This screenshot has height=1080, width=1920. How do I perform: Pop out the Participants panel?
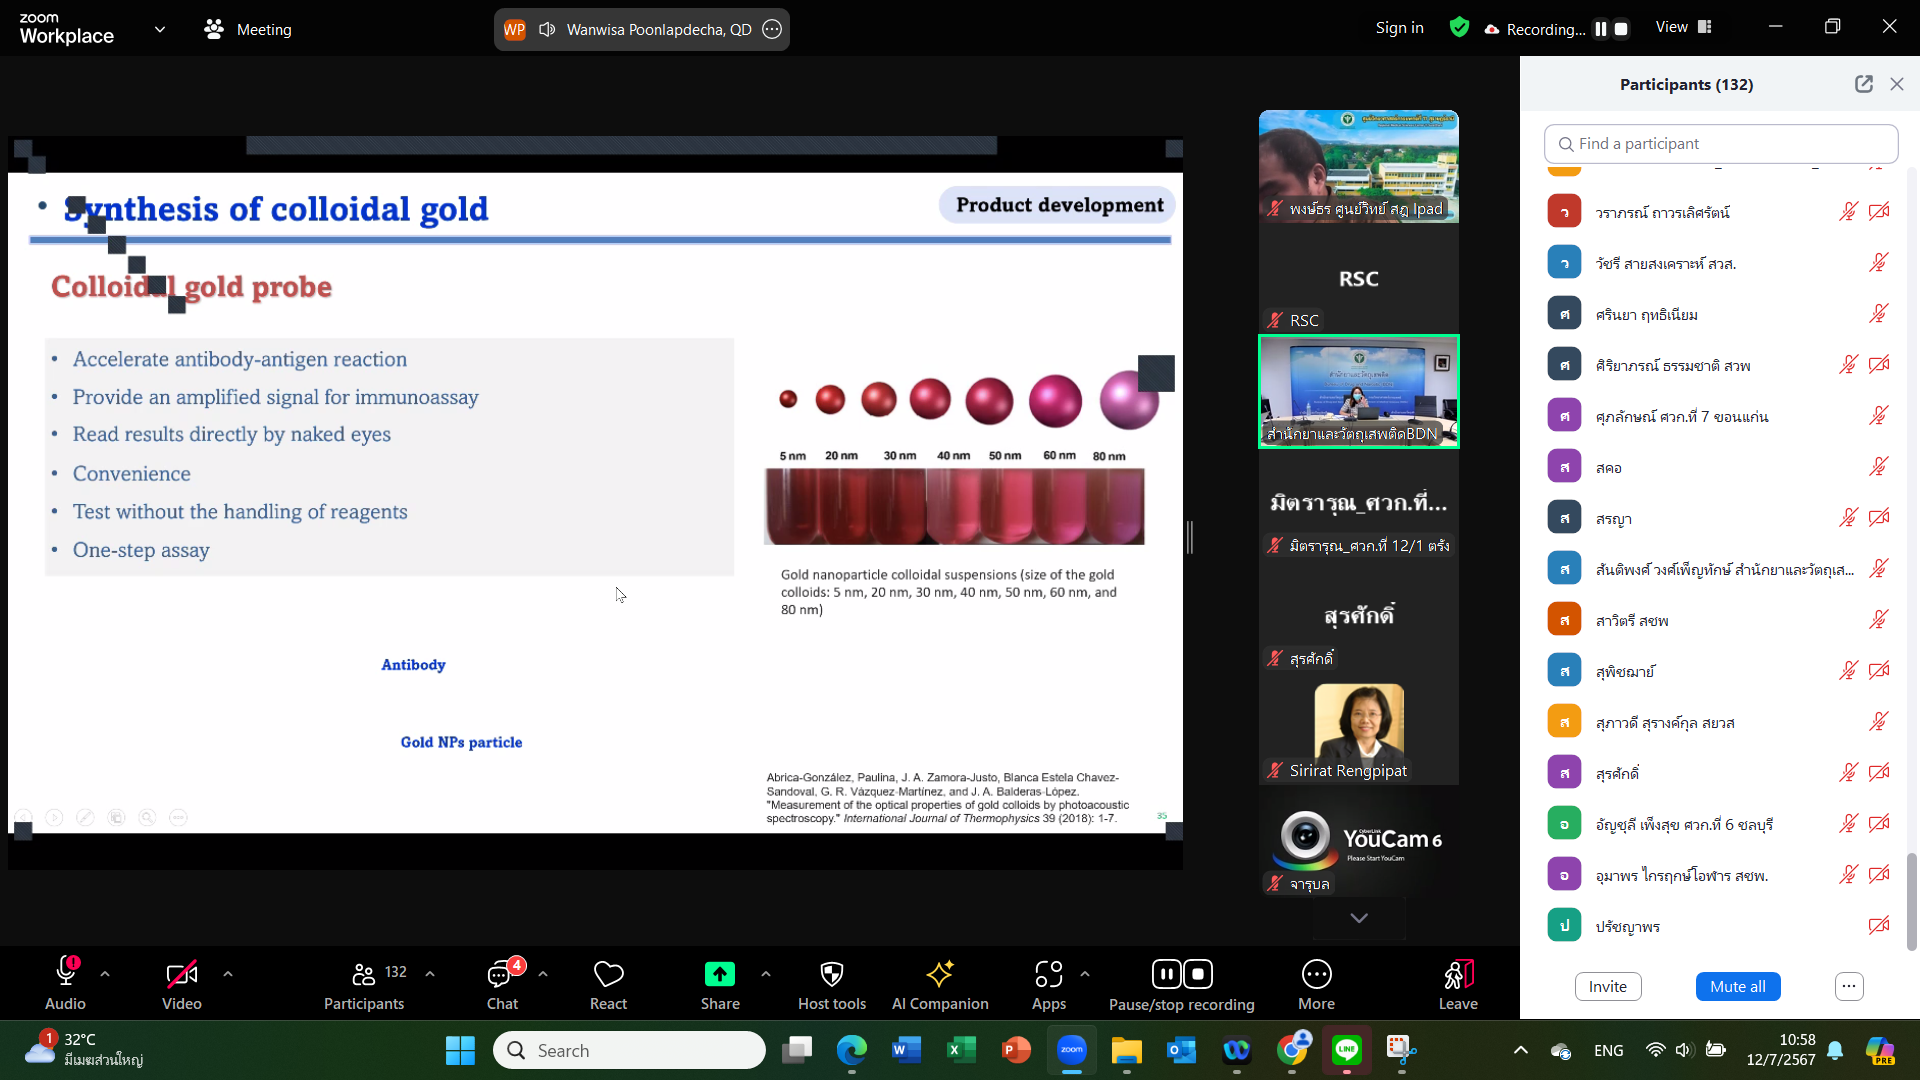coord(1863,85)
